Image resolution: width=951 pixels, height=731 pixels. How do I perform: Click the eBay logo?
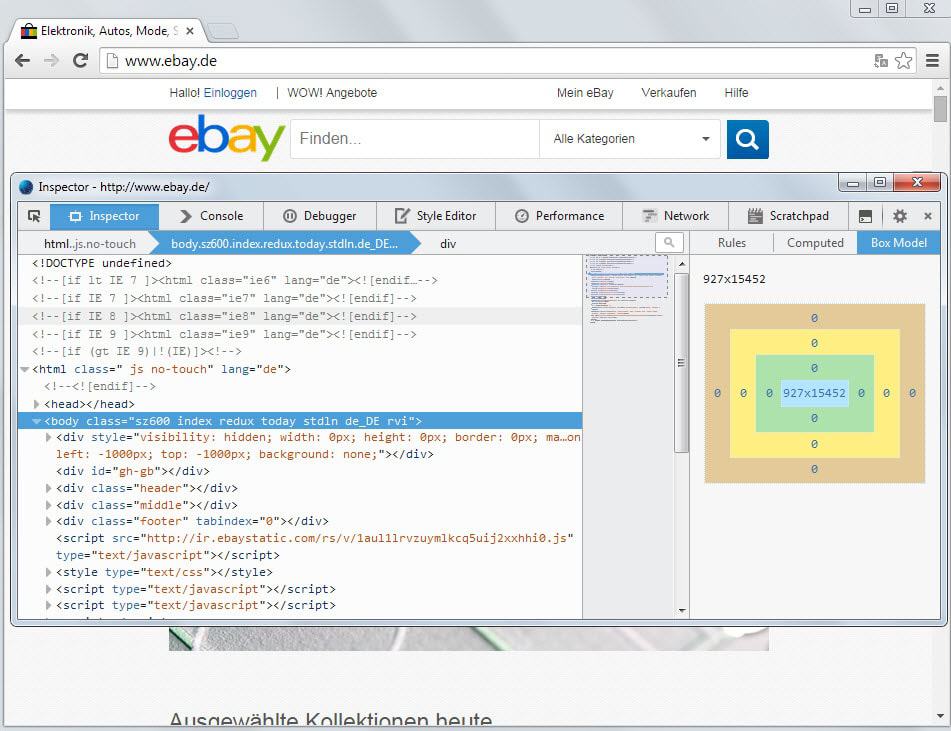[x=227, y=138]
